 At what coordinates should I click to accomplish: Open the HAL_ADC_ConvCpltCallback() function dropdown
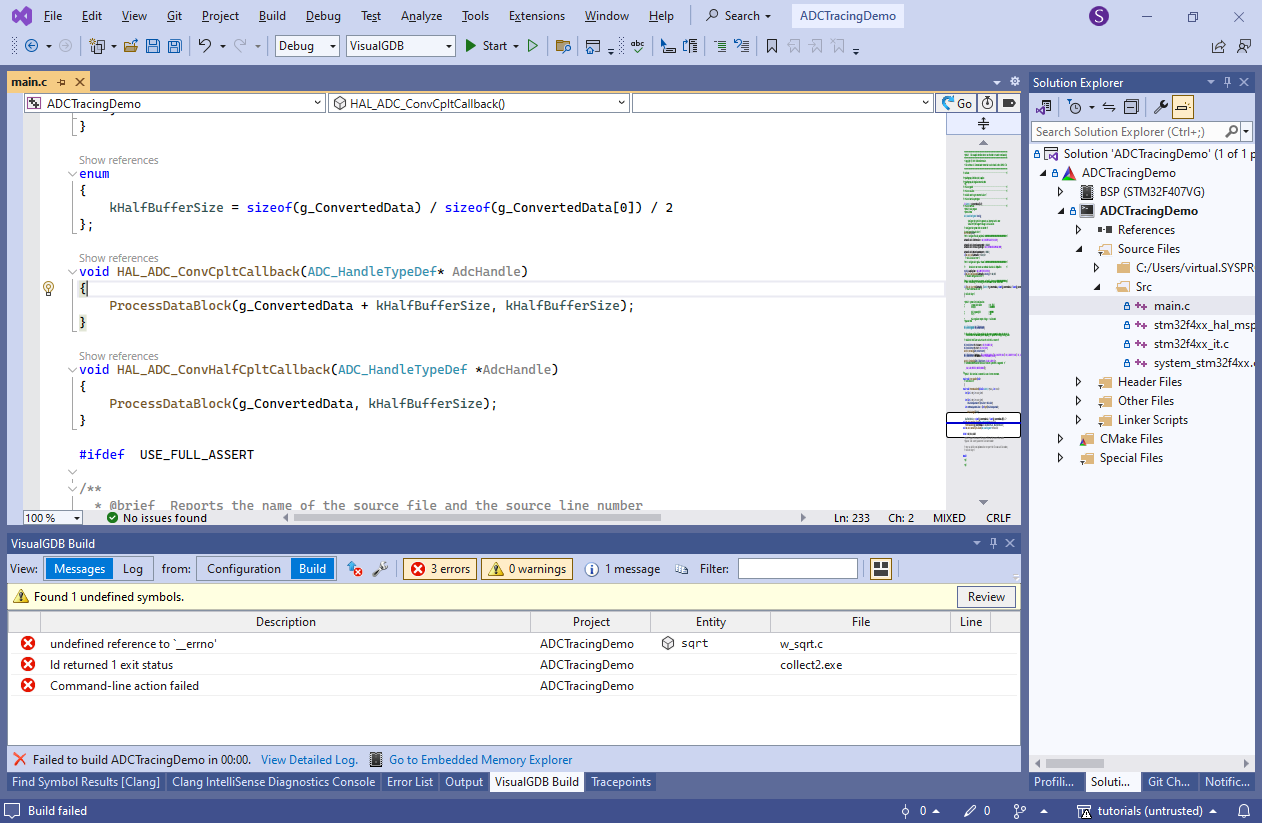tap(479, 103)
